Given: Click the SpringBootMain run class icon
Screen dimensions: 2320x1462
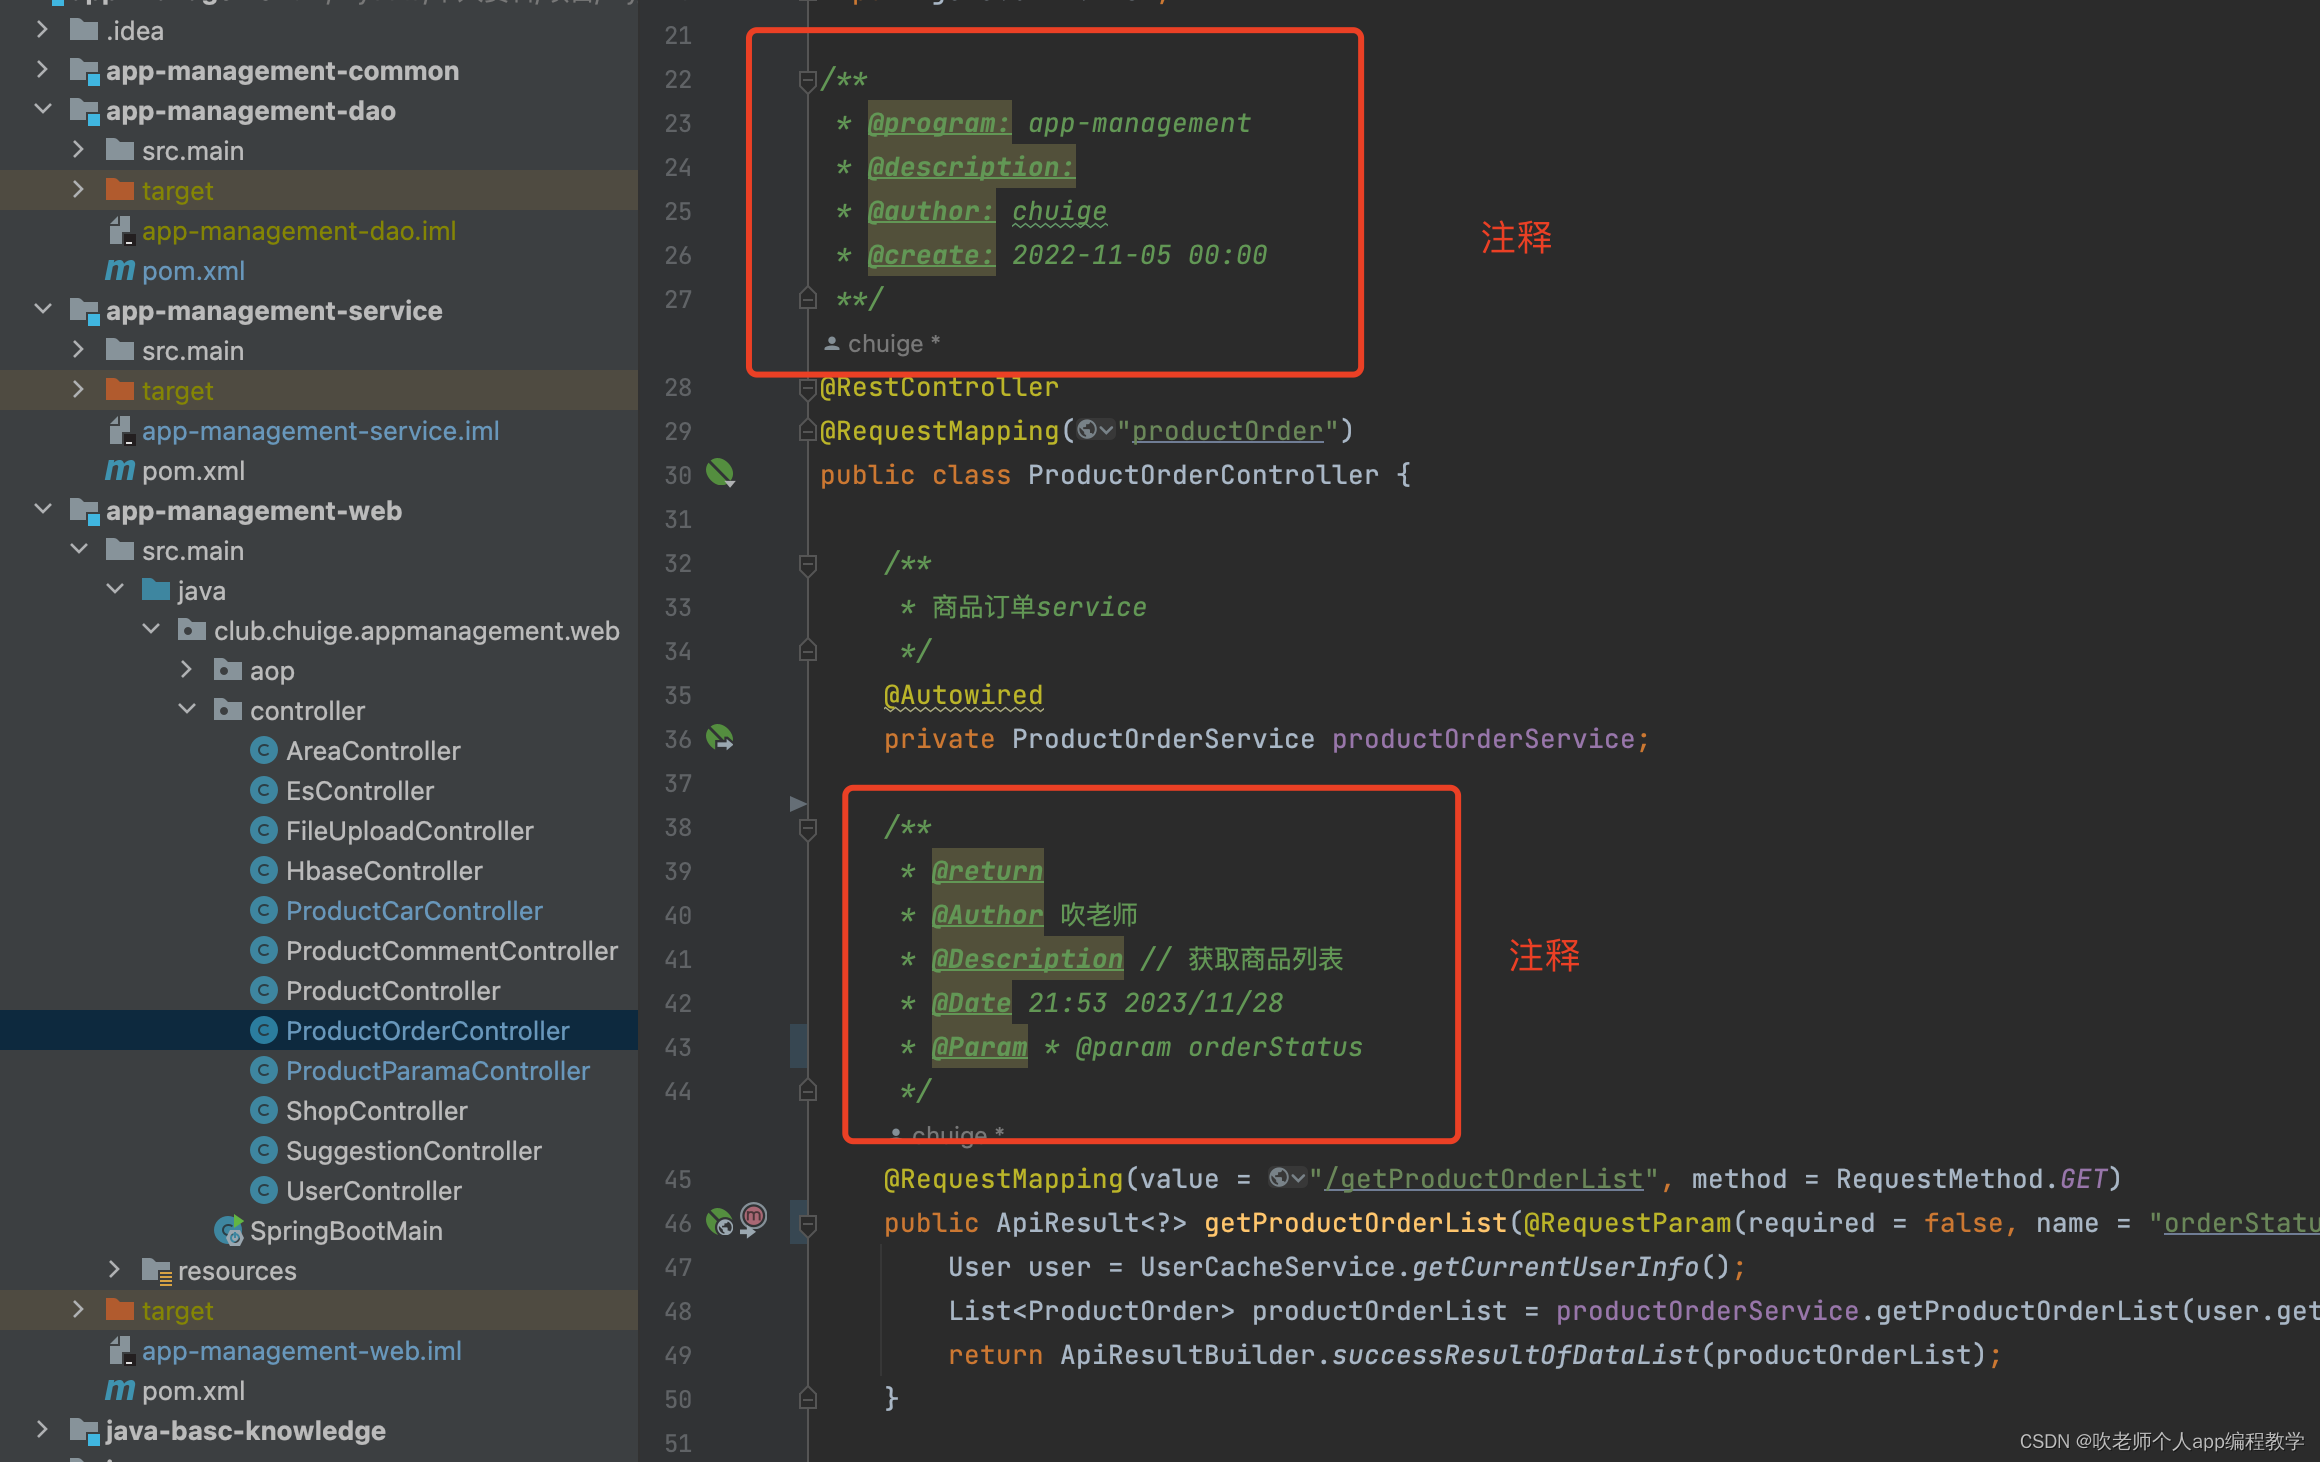Looking at the screenshot, I should 229,1231.
